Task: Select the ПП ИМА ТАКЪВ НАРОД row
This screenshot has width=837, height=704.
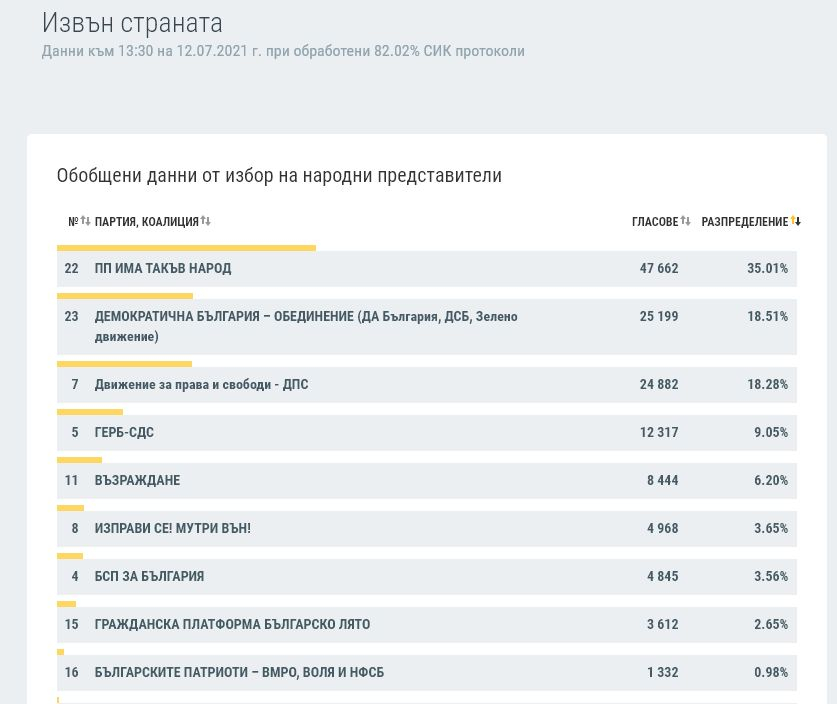Action: [427, 268]
